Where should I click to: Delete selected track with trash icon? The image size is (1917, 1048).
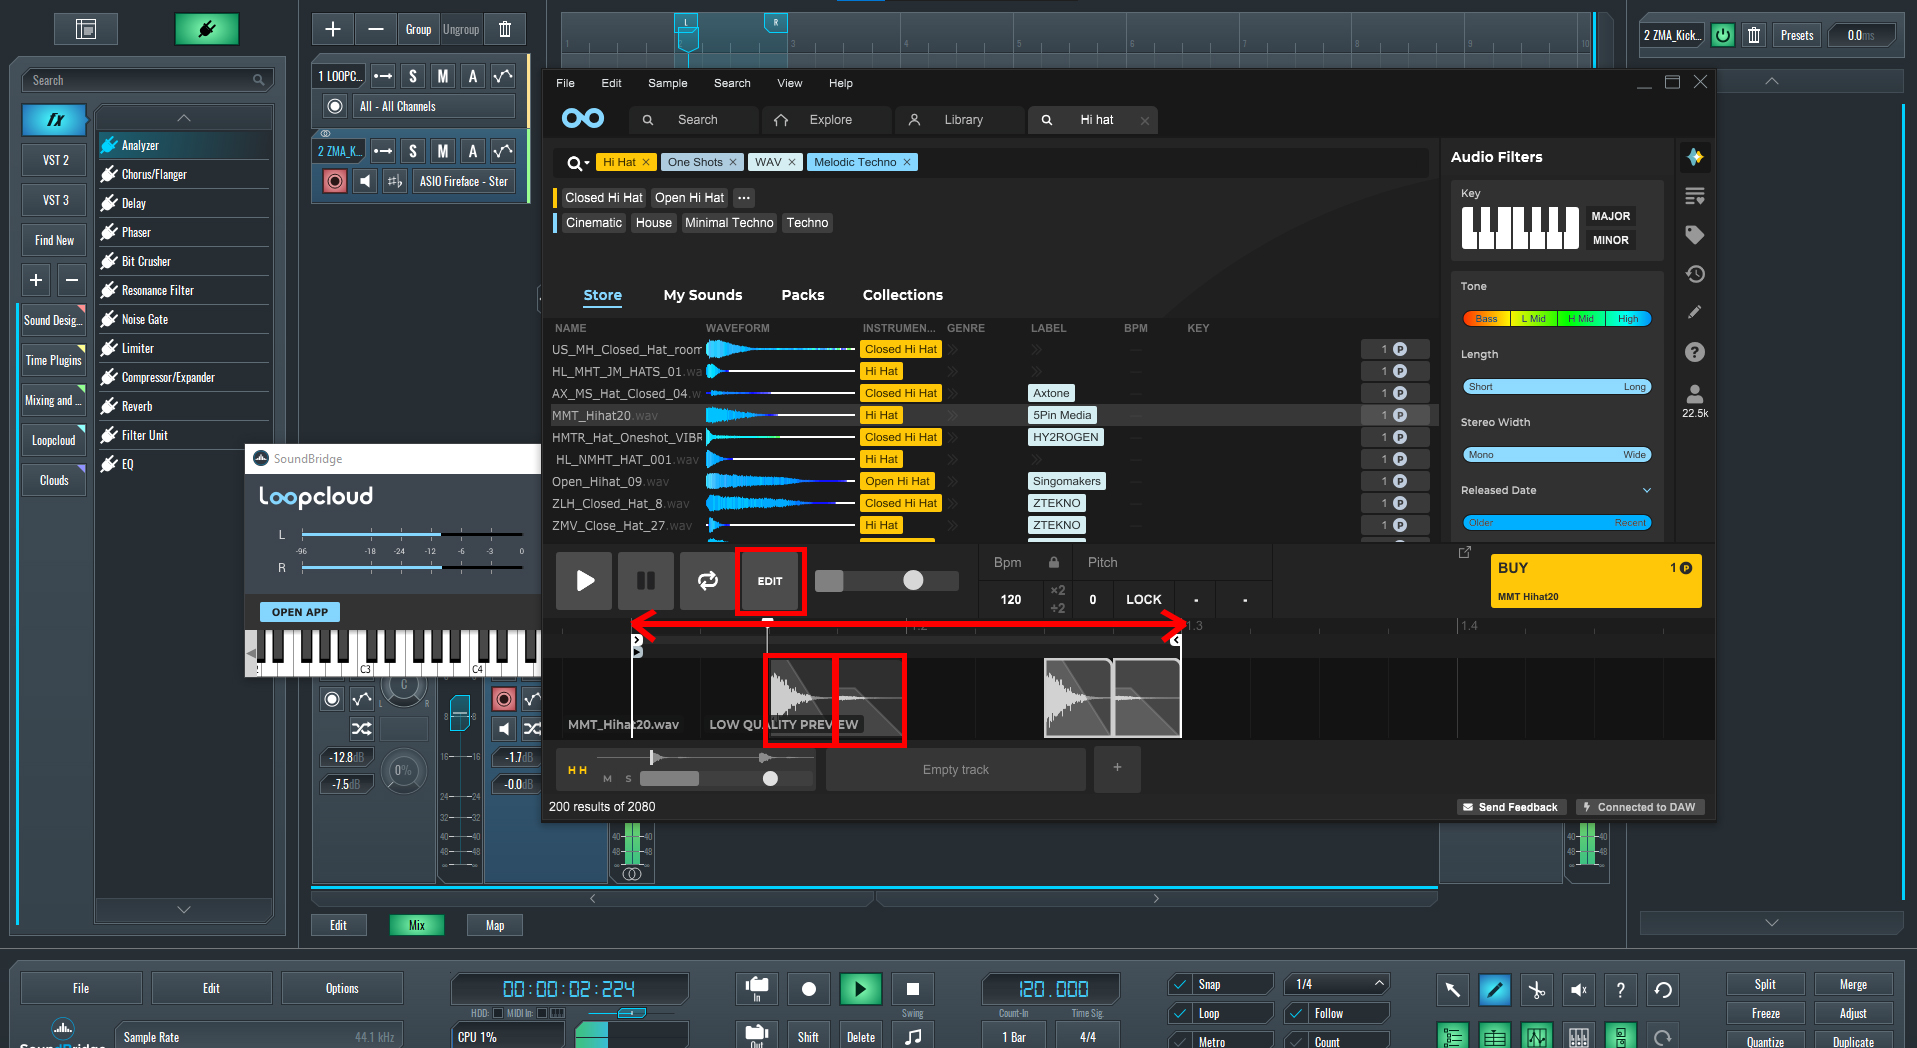505,29
